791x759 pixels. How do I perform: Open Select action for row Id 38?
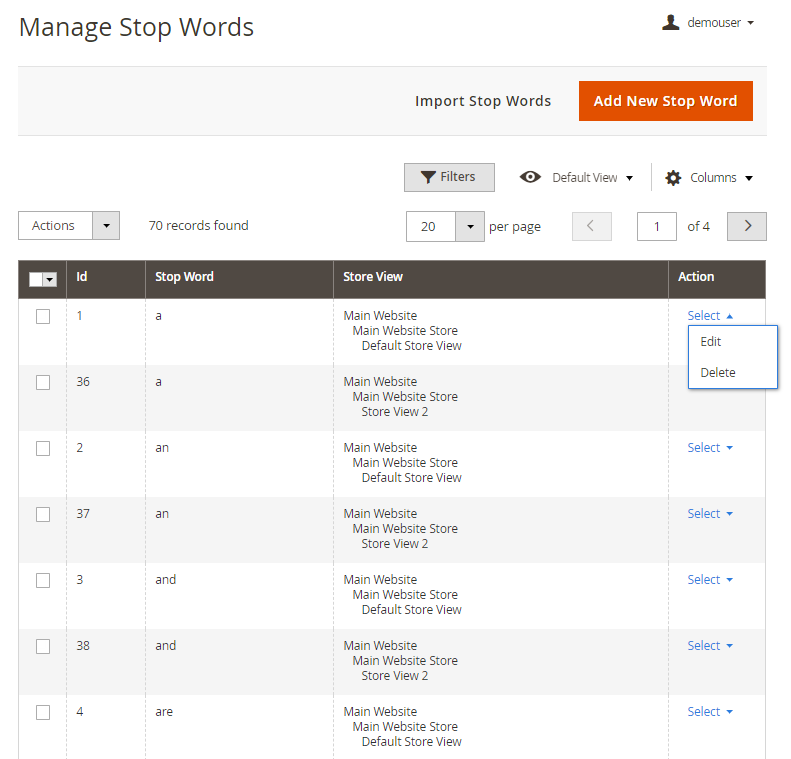709,646
